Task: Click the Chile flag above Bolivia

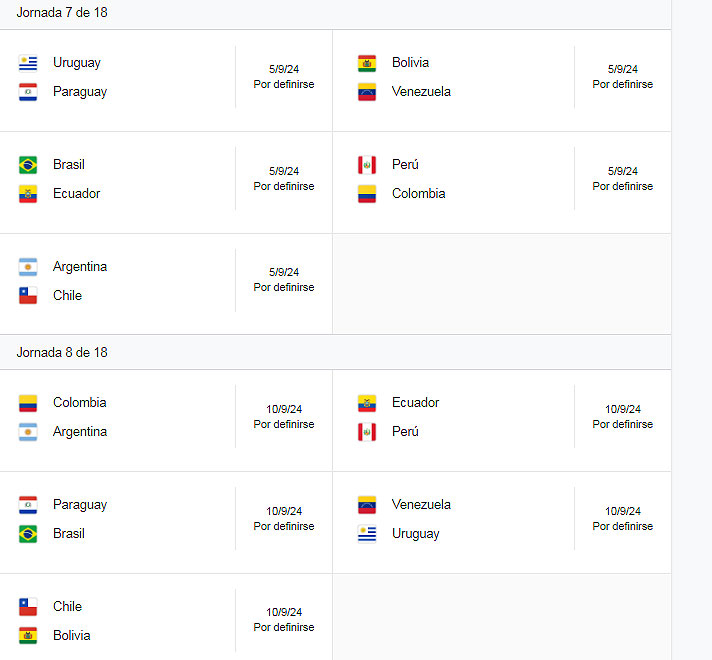Action: tap(28, 607)
